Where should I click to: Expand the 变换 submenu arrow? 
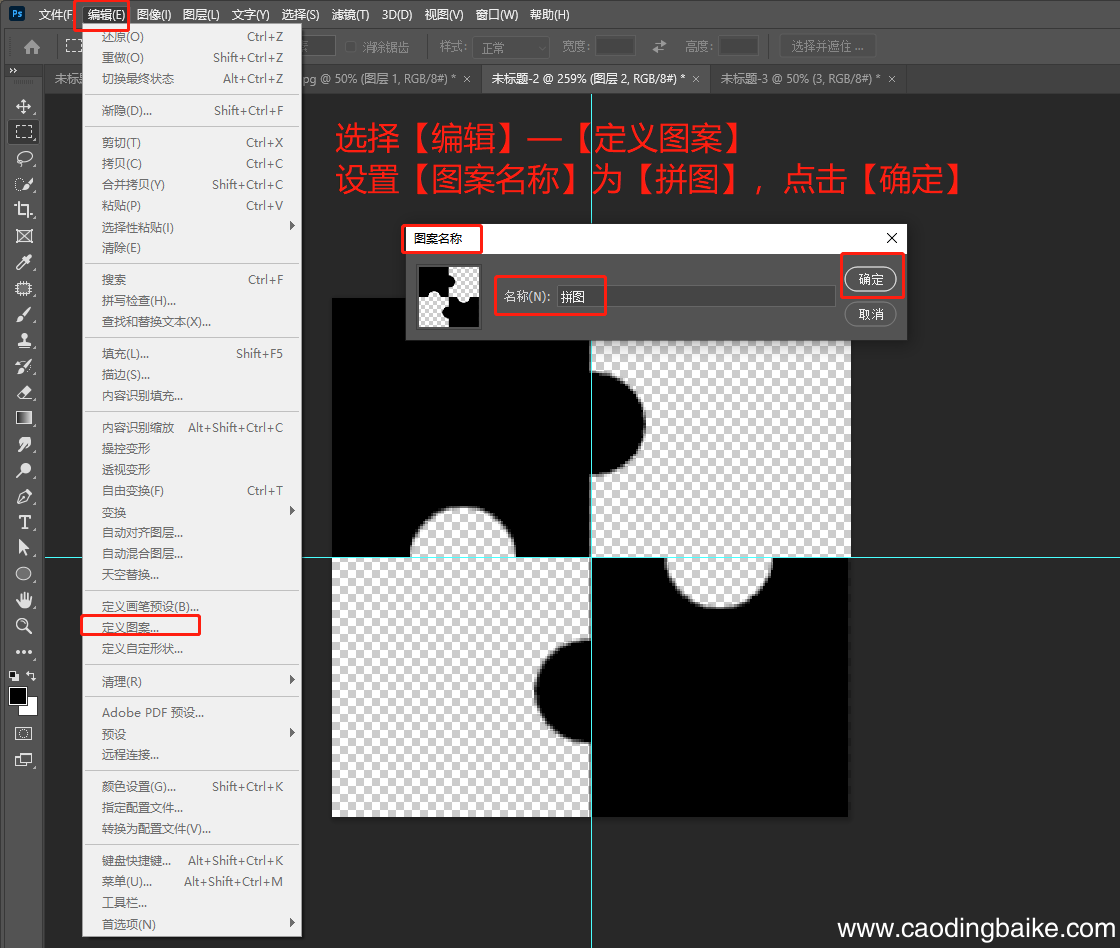coord(292,511)
